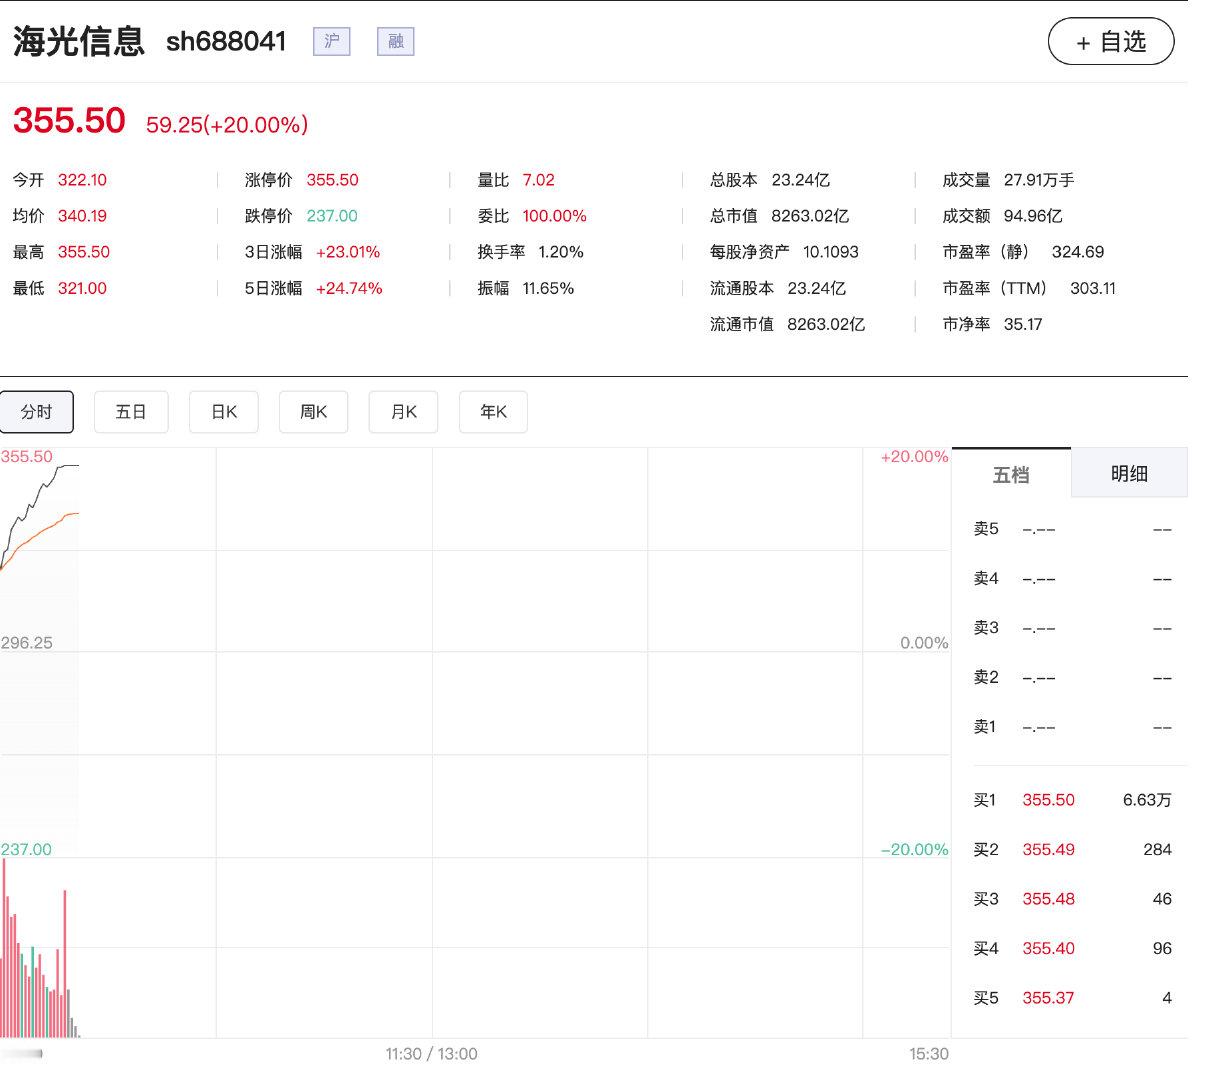
Task: Click the stock name 海光信息
Action: [x=79, y=41]
